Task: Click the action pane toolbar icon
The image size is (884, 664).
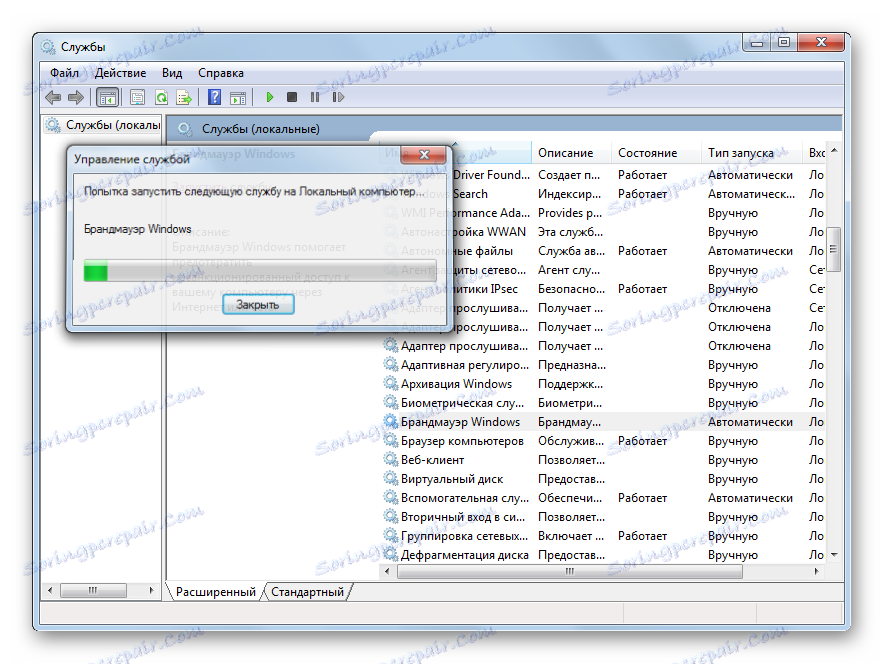Action: tap(238, 98)
